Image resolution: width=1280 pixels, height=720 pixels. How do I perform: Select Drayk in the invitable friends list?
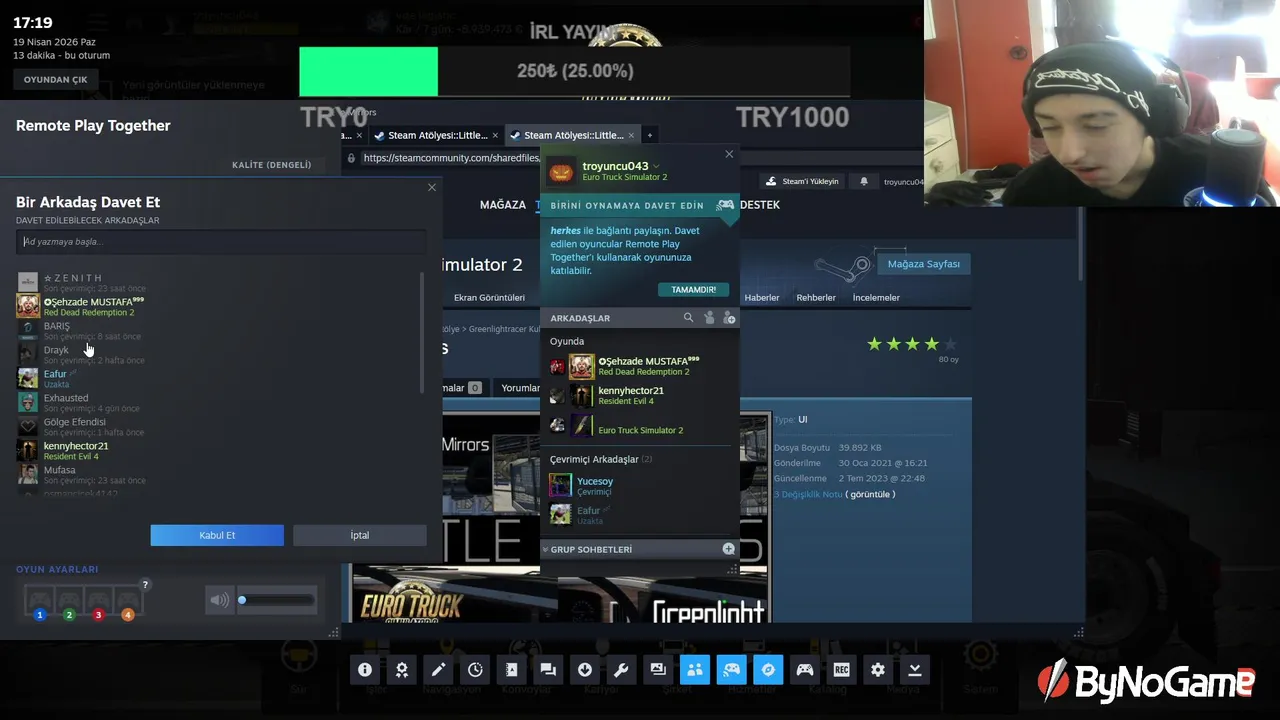[x=218, y=354]
